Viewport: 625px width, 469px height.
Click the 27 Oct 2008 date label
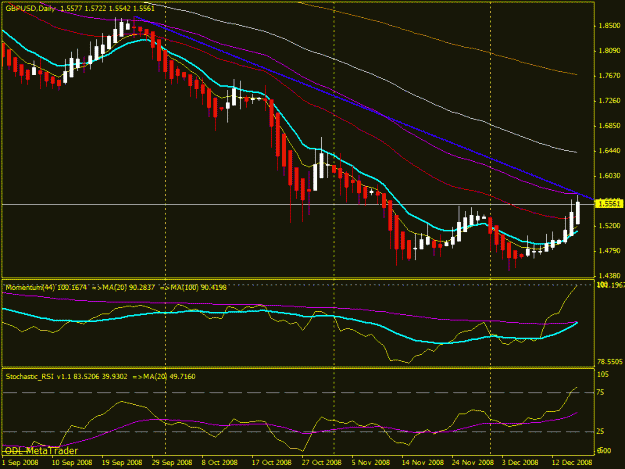[322, 463]
